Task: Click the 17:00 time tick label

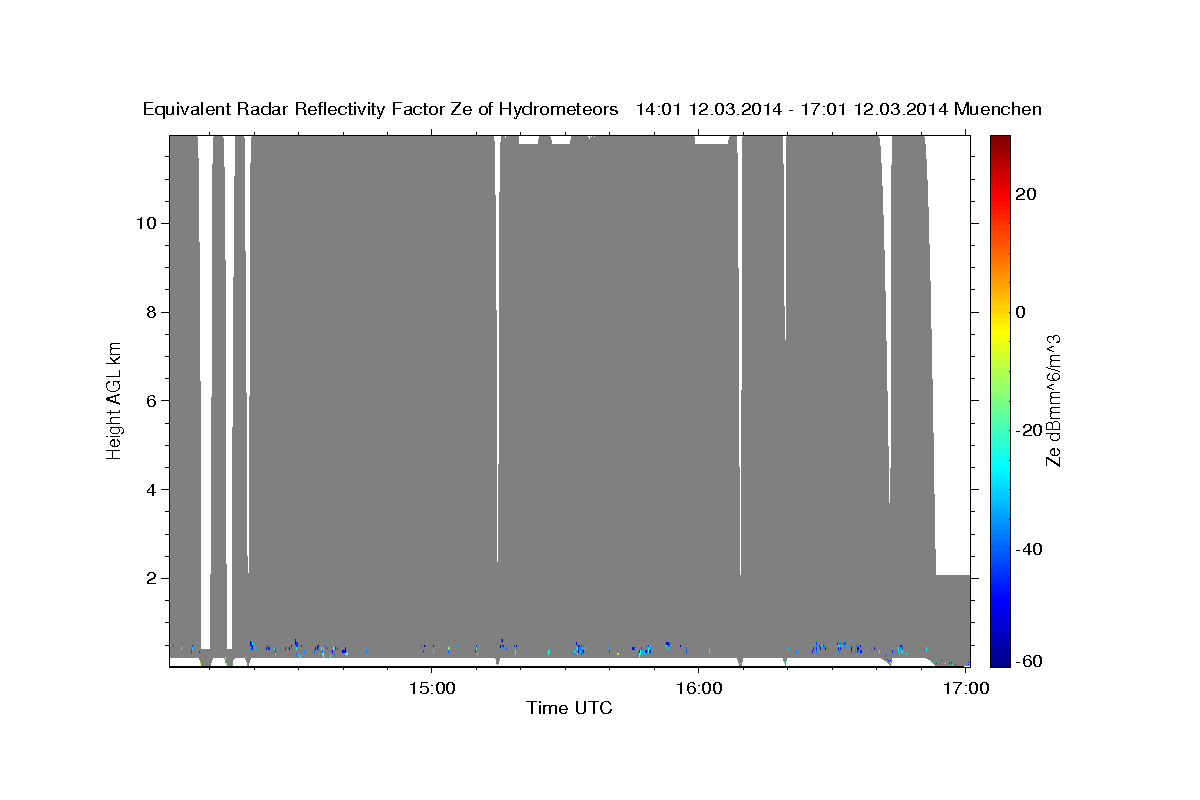Action: 966,688
